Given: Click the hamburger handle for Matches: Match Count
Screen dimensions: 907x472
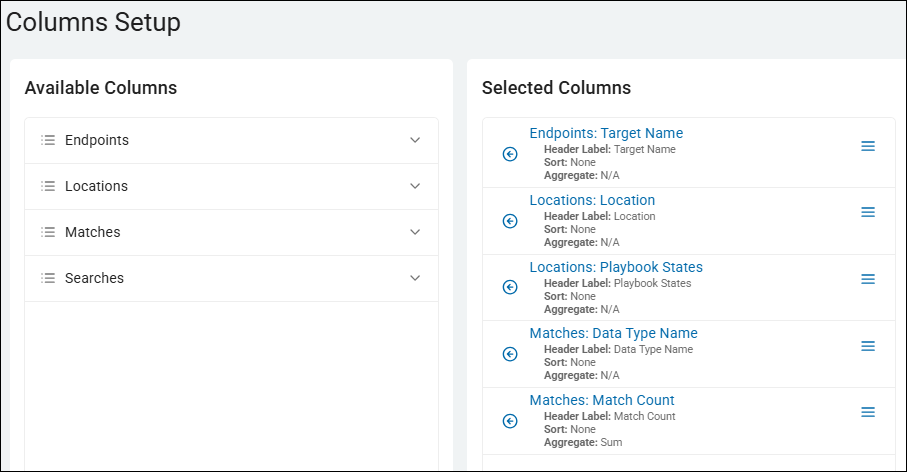Looking at the screenshot, I should (868, 412).
